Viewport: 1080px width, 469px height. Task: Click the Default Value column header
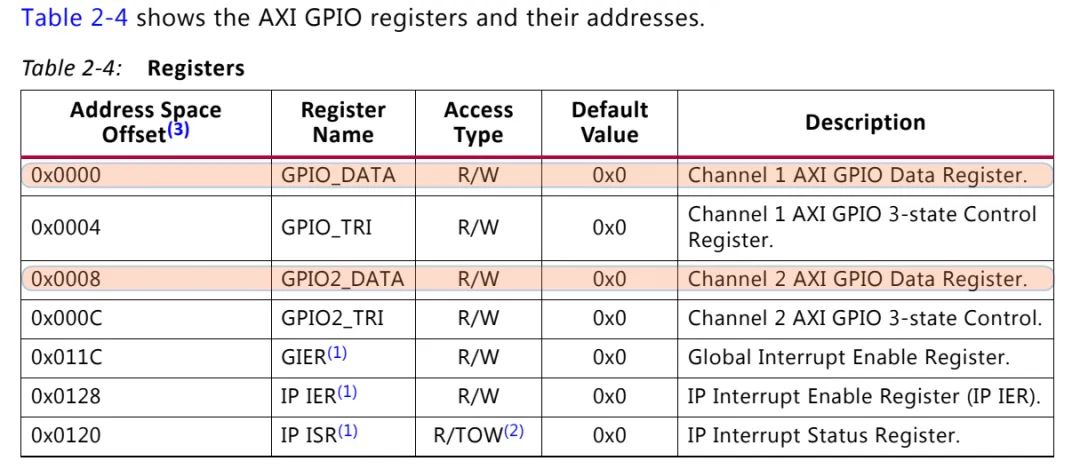coord(610,122)
